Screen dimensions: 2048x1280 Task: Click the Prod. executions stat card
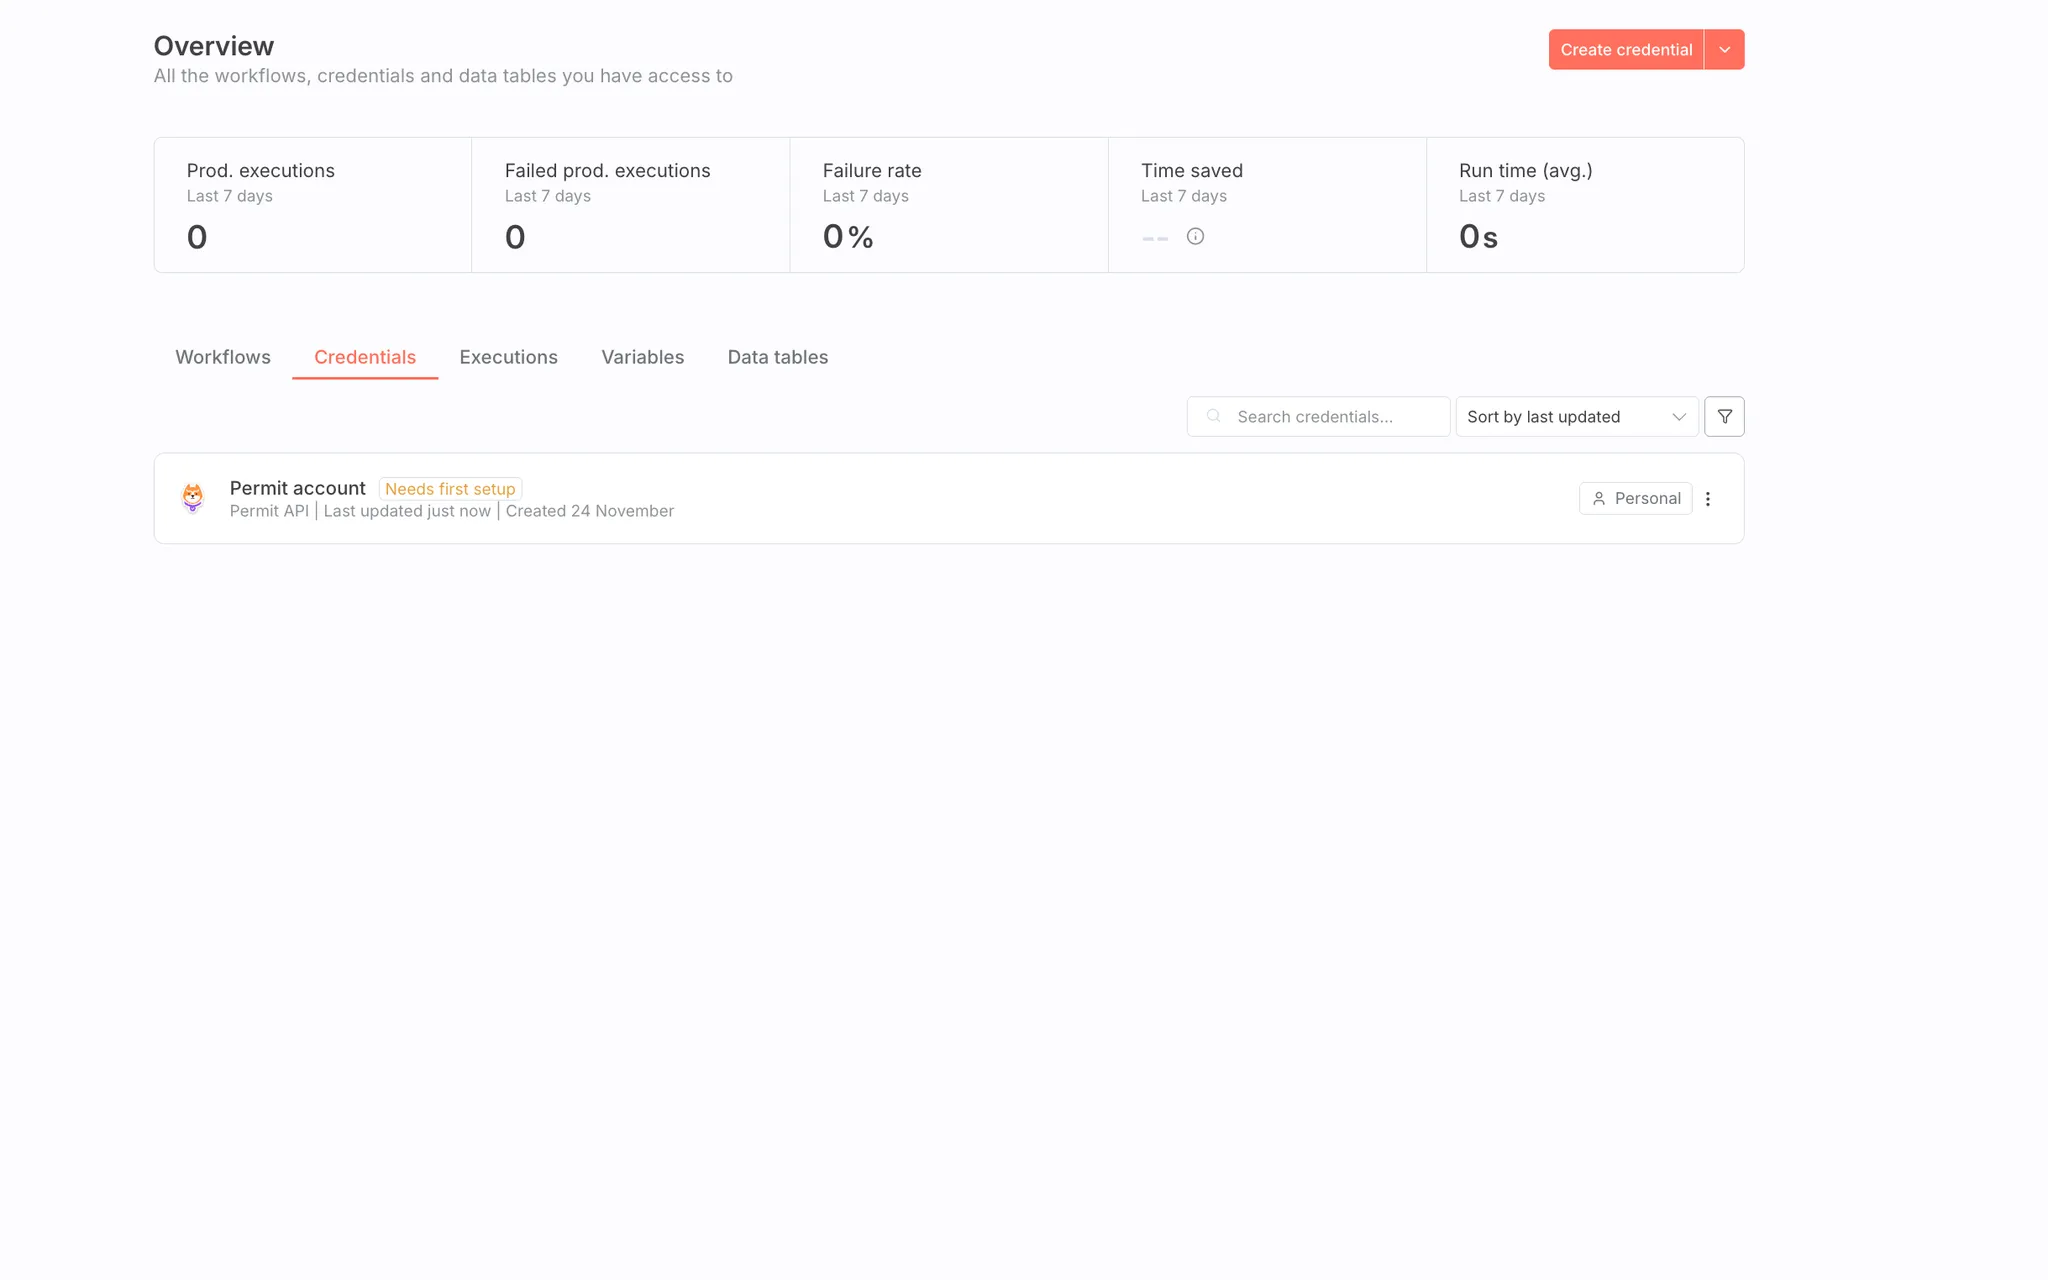[x=313, y=205]
